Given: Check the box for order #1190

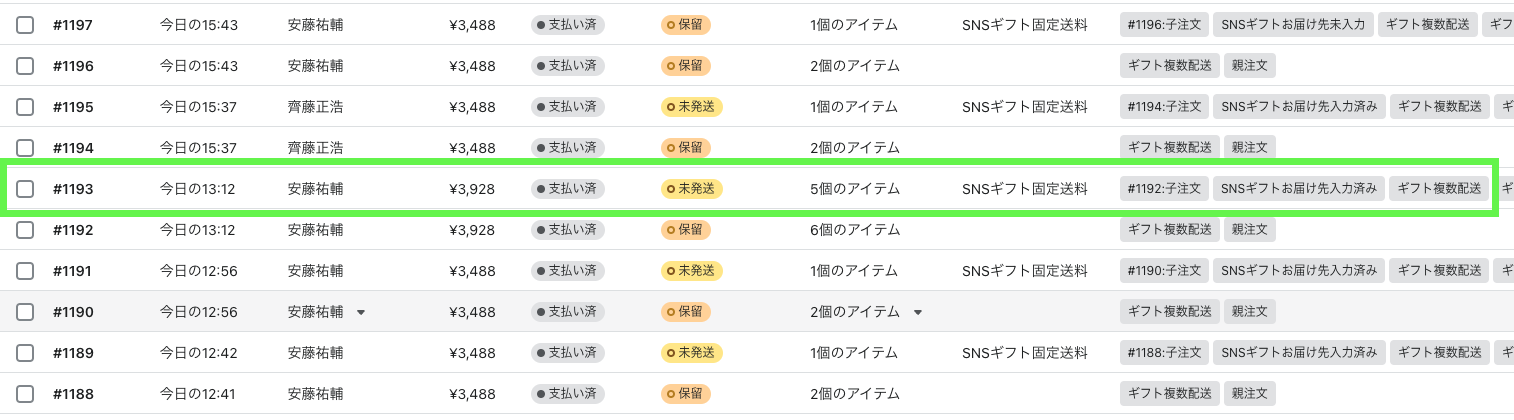Looking at the screenshot, I should click(x=25, y=312).
